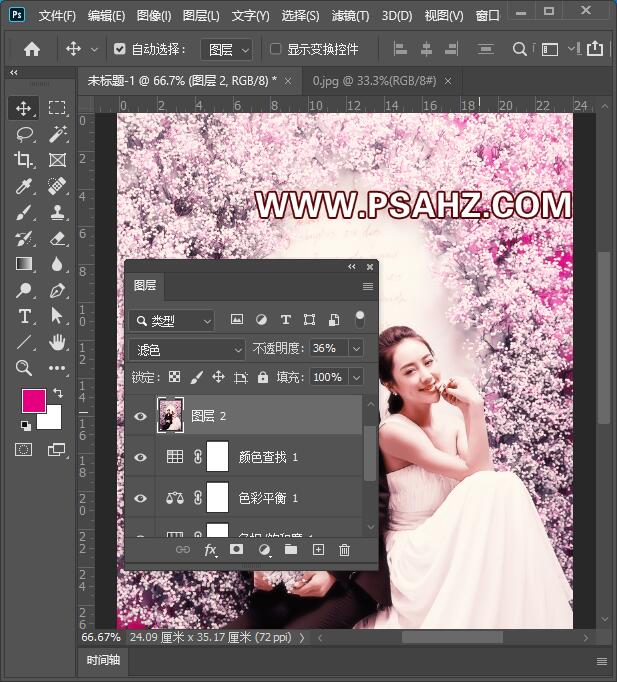This screenshot has width=617, height=682.
Task: Select the Eyedropper tool
Action: click(23, 186)
